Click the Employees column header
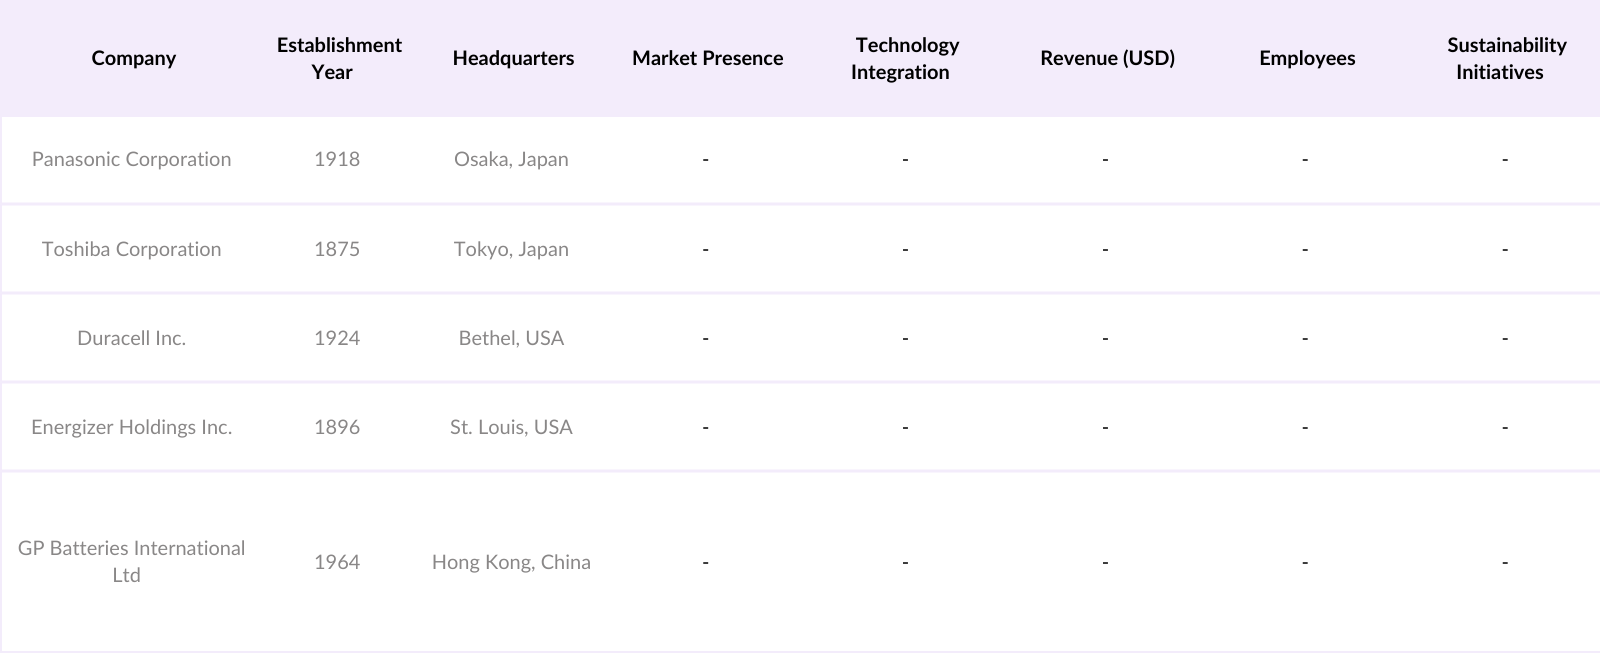 coord(1307,58)
